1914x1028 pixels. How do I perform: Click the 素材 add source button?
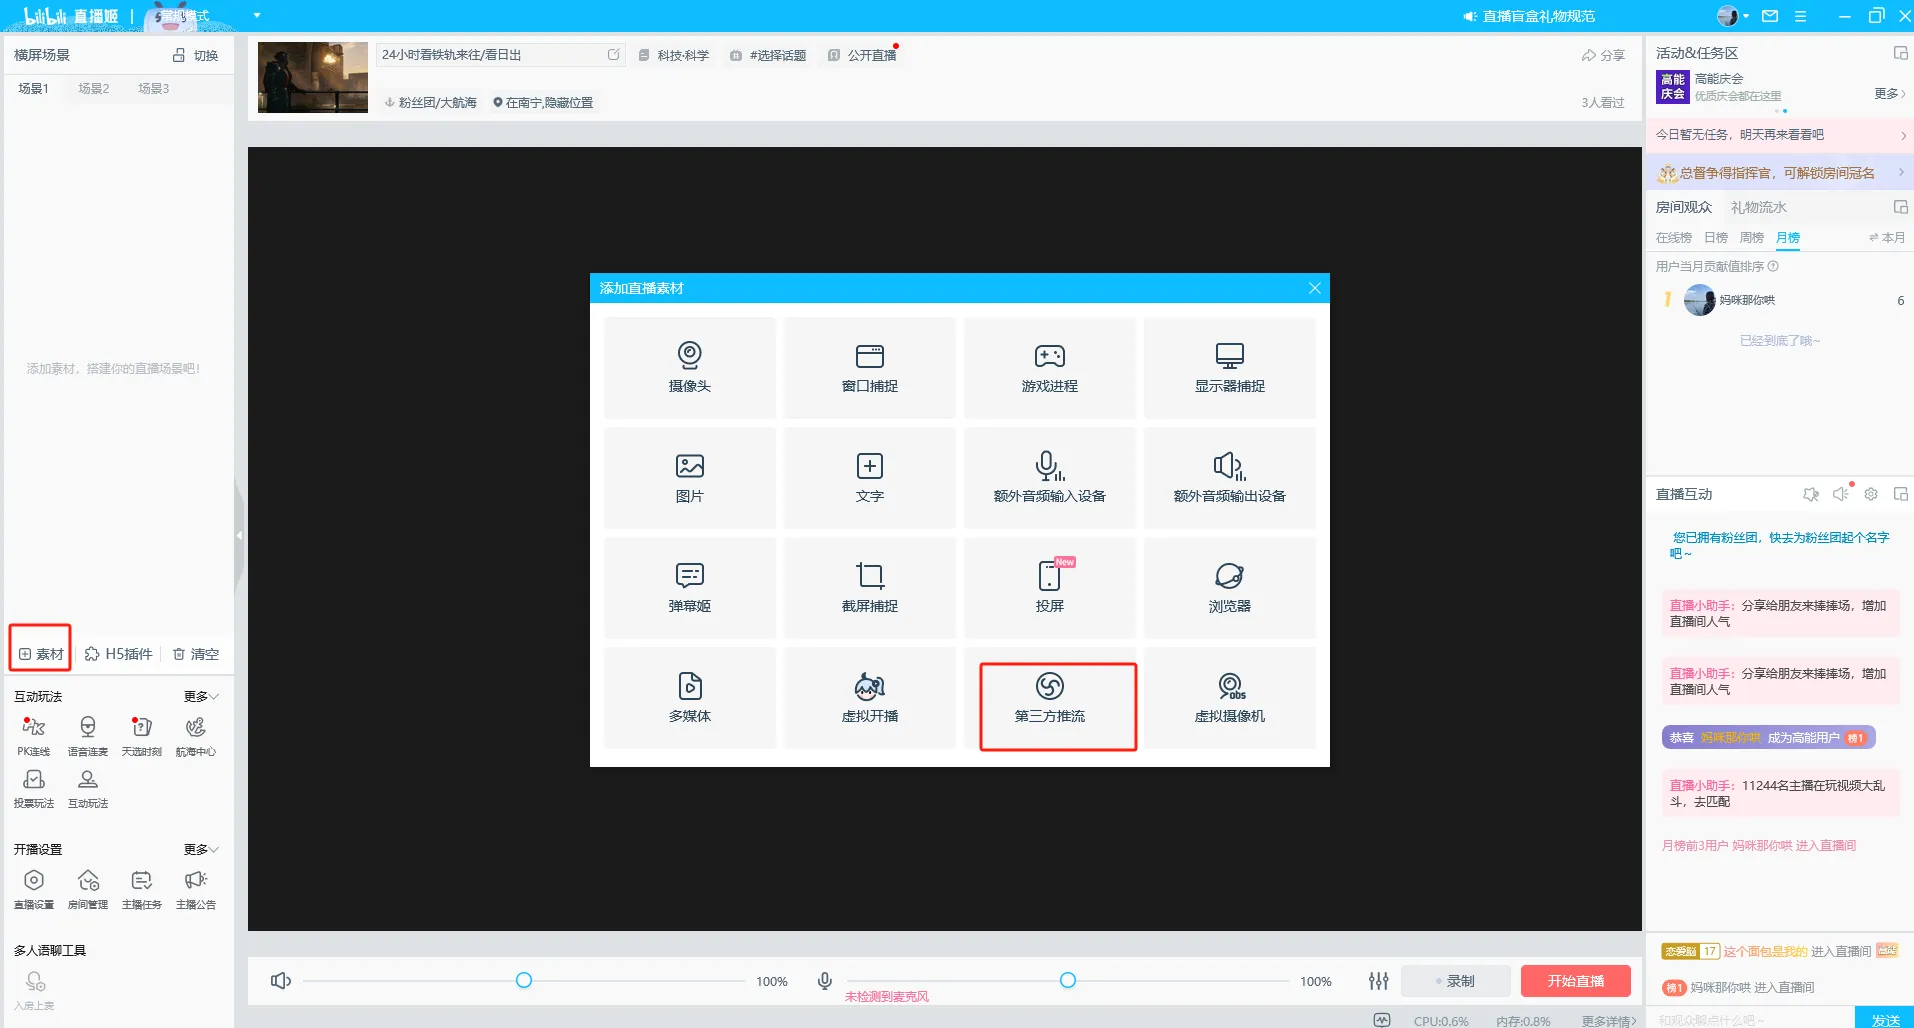coord(41,654)
